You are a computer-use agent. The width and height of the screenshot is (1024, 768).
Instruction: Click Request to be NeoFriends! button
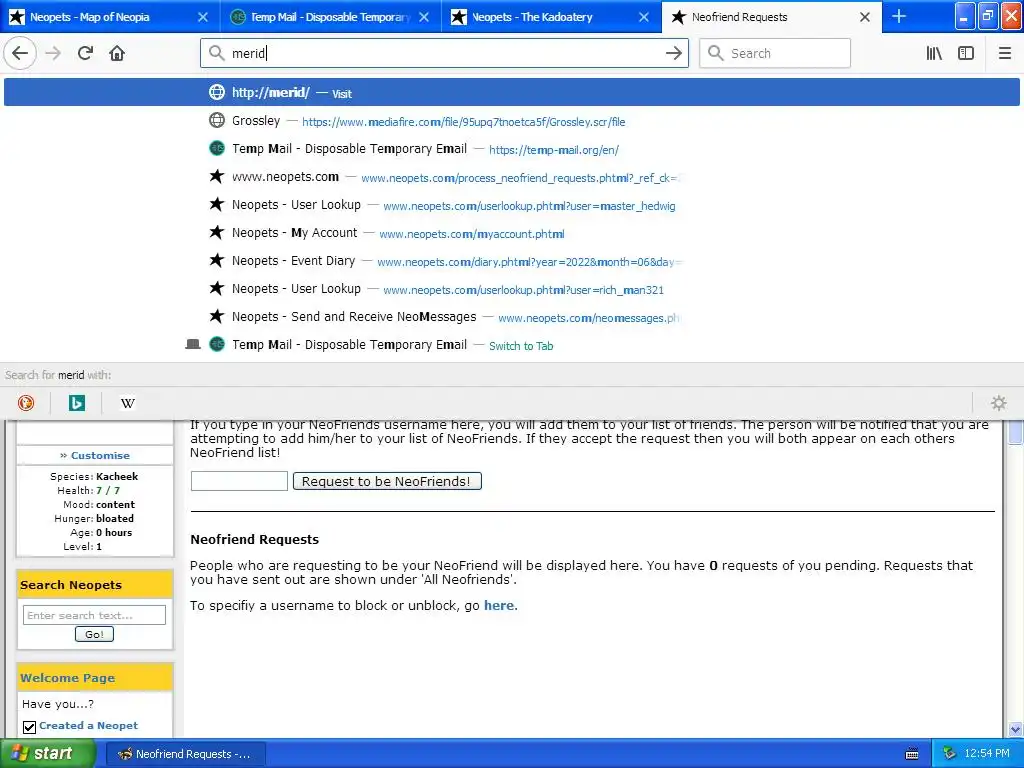(x=387, y=481)
